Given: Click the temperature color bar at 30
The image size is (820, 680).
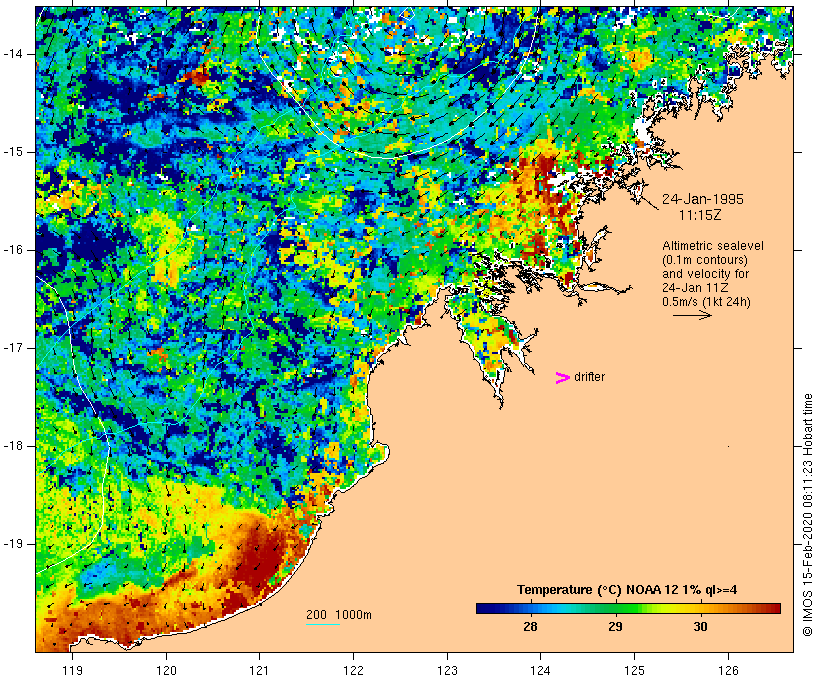Looking at the screenshot, I should (x=700, y=608).
